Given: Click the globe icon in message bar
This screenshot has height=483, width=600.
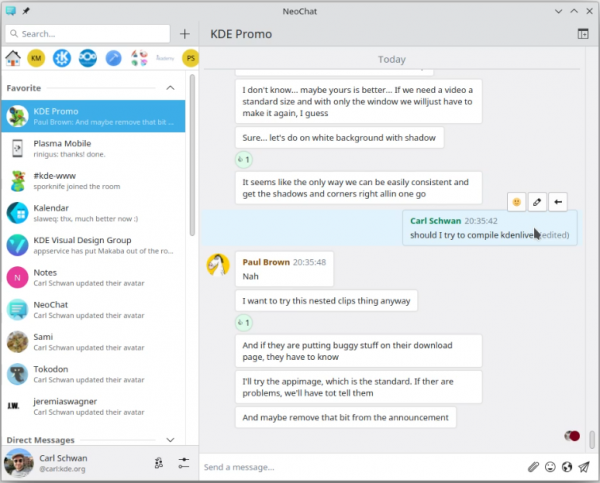Looking at the screenshot, I should [567, 466].
